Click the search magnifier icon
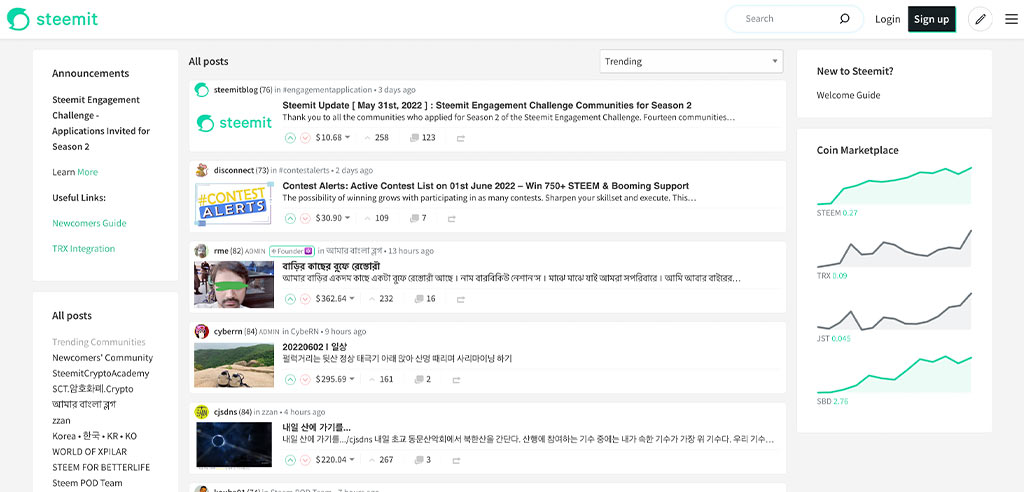This screenshot has height=492, width=1024. pos(844,19)
